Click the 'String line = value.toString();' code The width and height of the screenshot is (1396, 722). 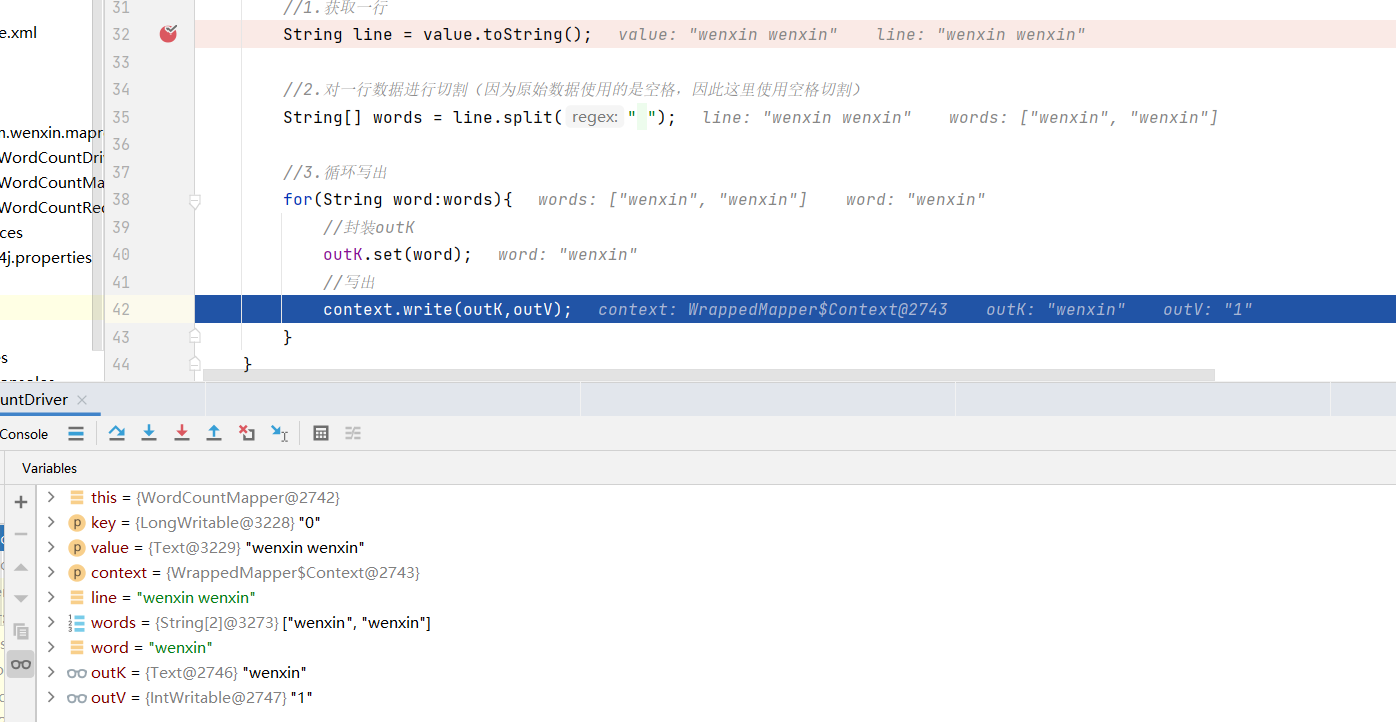tap(437, 34)
